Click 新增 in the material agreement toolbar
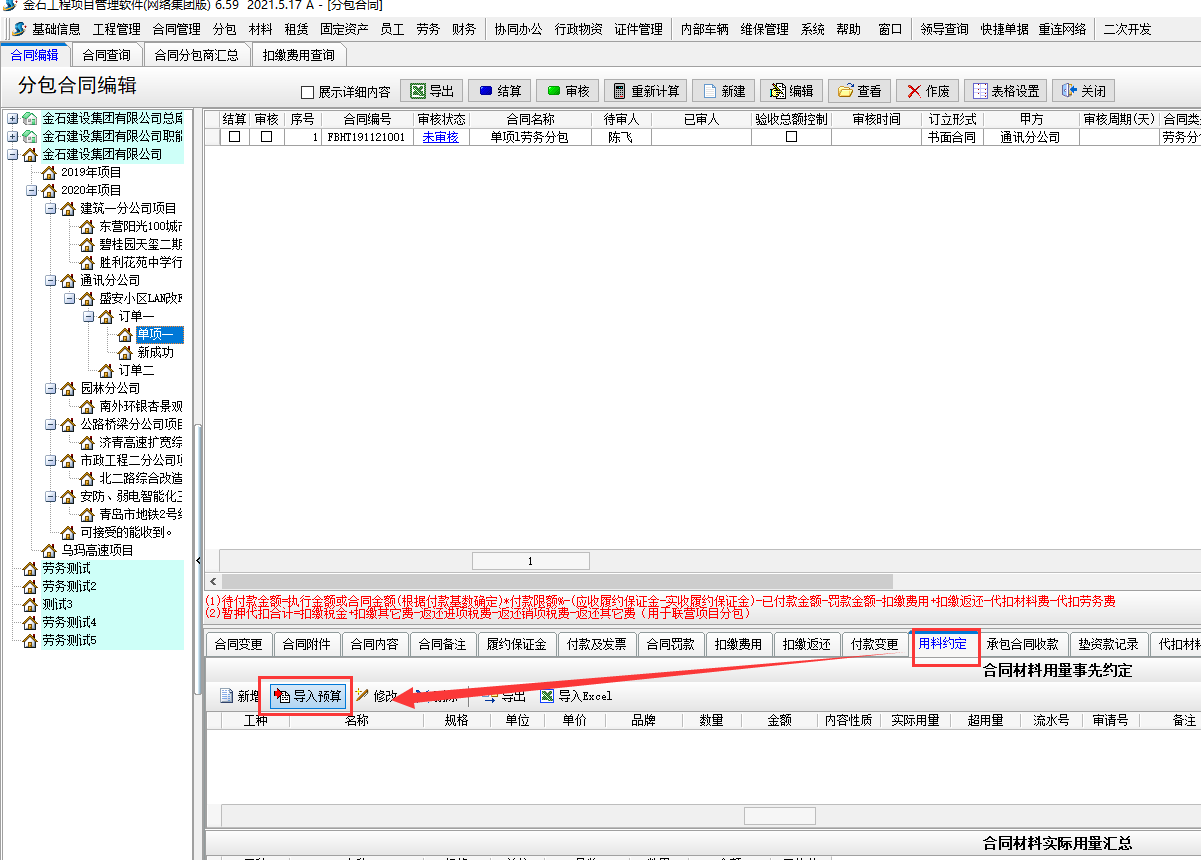Screen dimensions: 1201x860 point(239,696)
